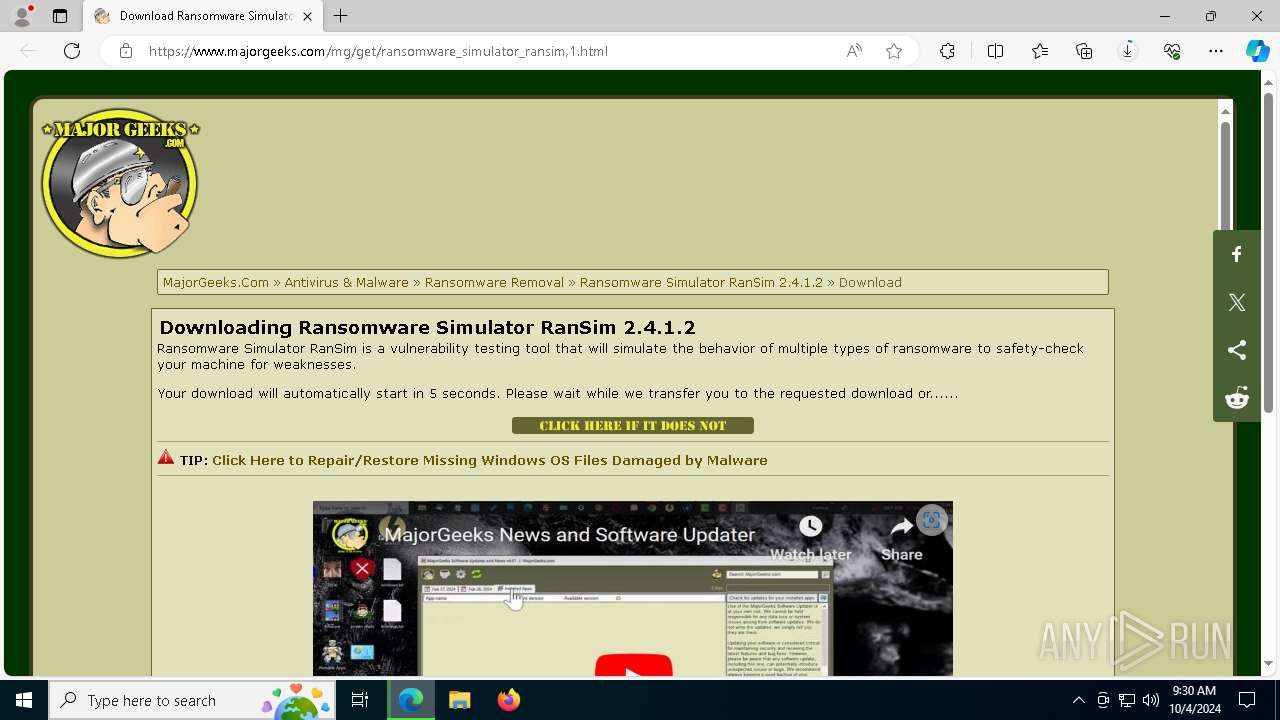The width and height of the screenshot is (1280, 720).
Task: Open the Extensions puzzle icon
Action: pyautogui.click(x=947, y=51)
